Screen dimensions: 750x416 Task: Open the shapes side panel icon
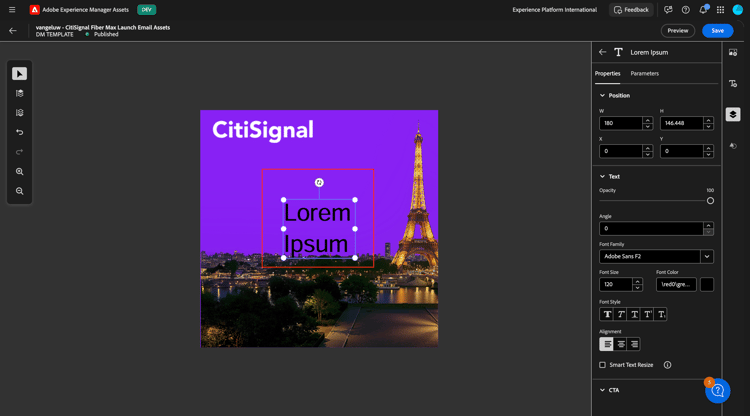733,146
